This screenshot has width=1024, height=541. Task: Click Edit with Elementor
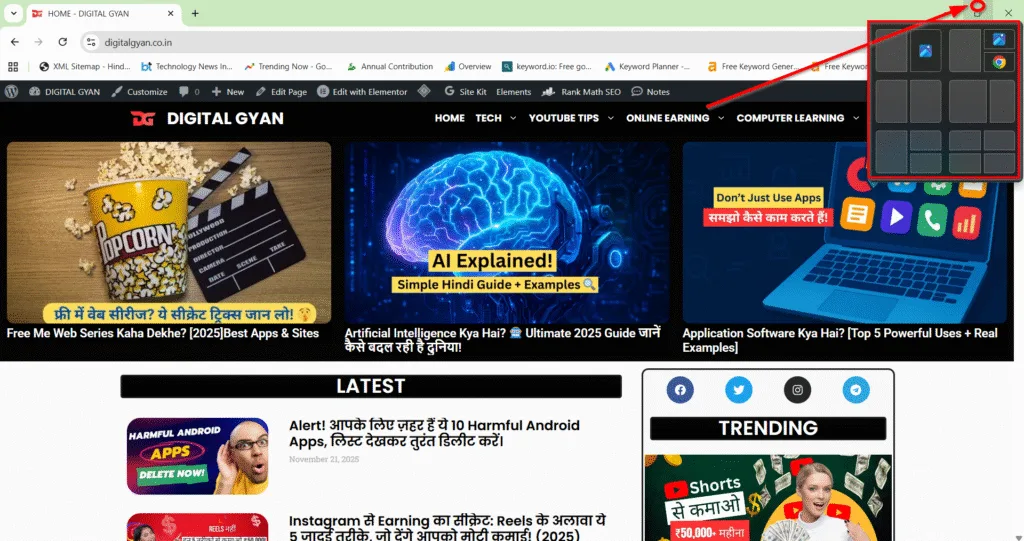362,91
